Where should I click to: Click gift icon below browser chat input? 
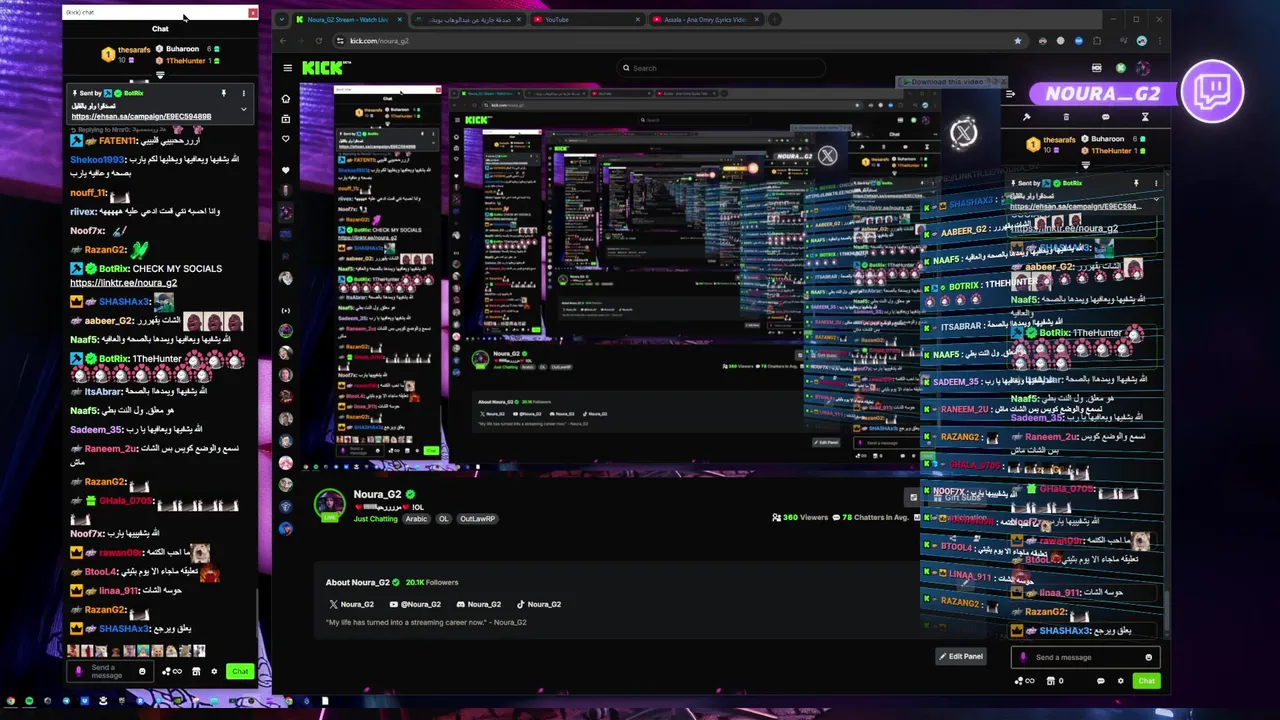(1051, 681)
